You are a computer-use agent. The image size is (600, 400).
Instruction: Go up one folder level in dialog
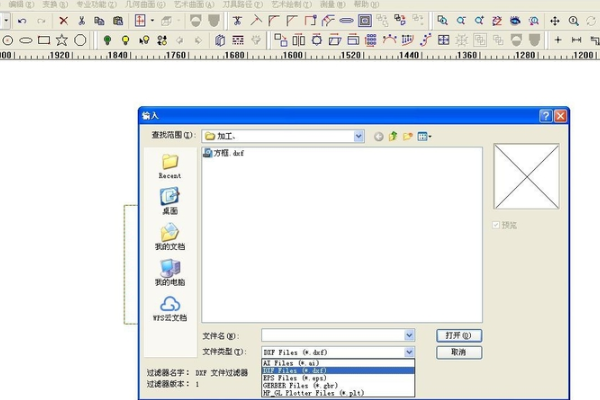pos(393,136)
